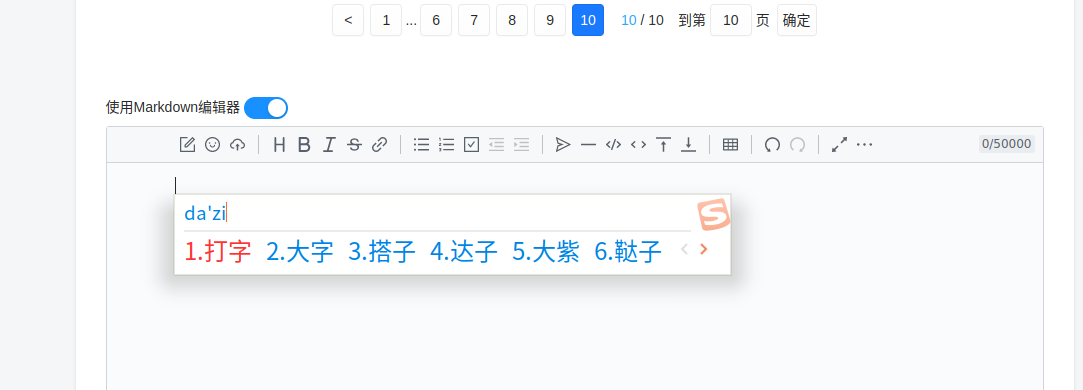The height and width of the screenshot is (390, 1083).
Task: Apply strikethrough formatting
Action: 354,145
